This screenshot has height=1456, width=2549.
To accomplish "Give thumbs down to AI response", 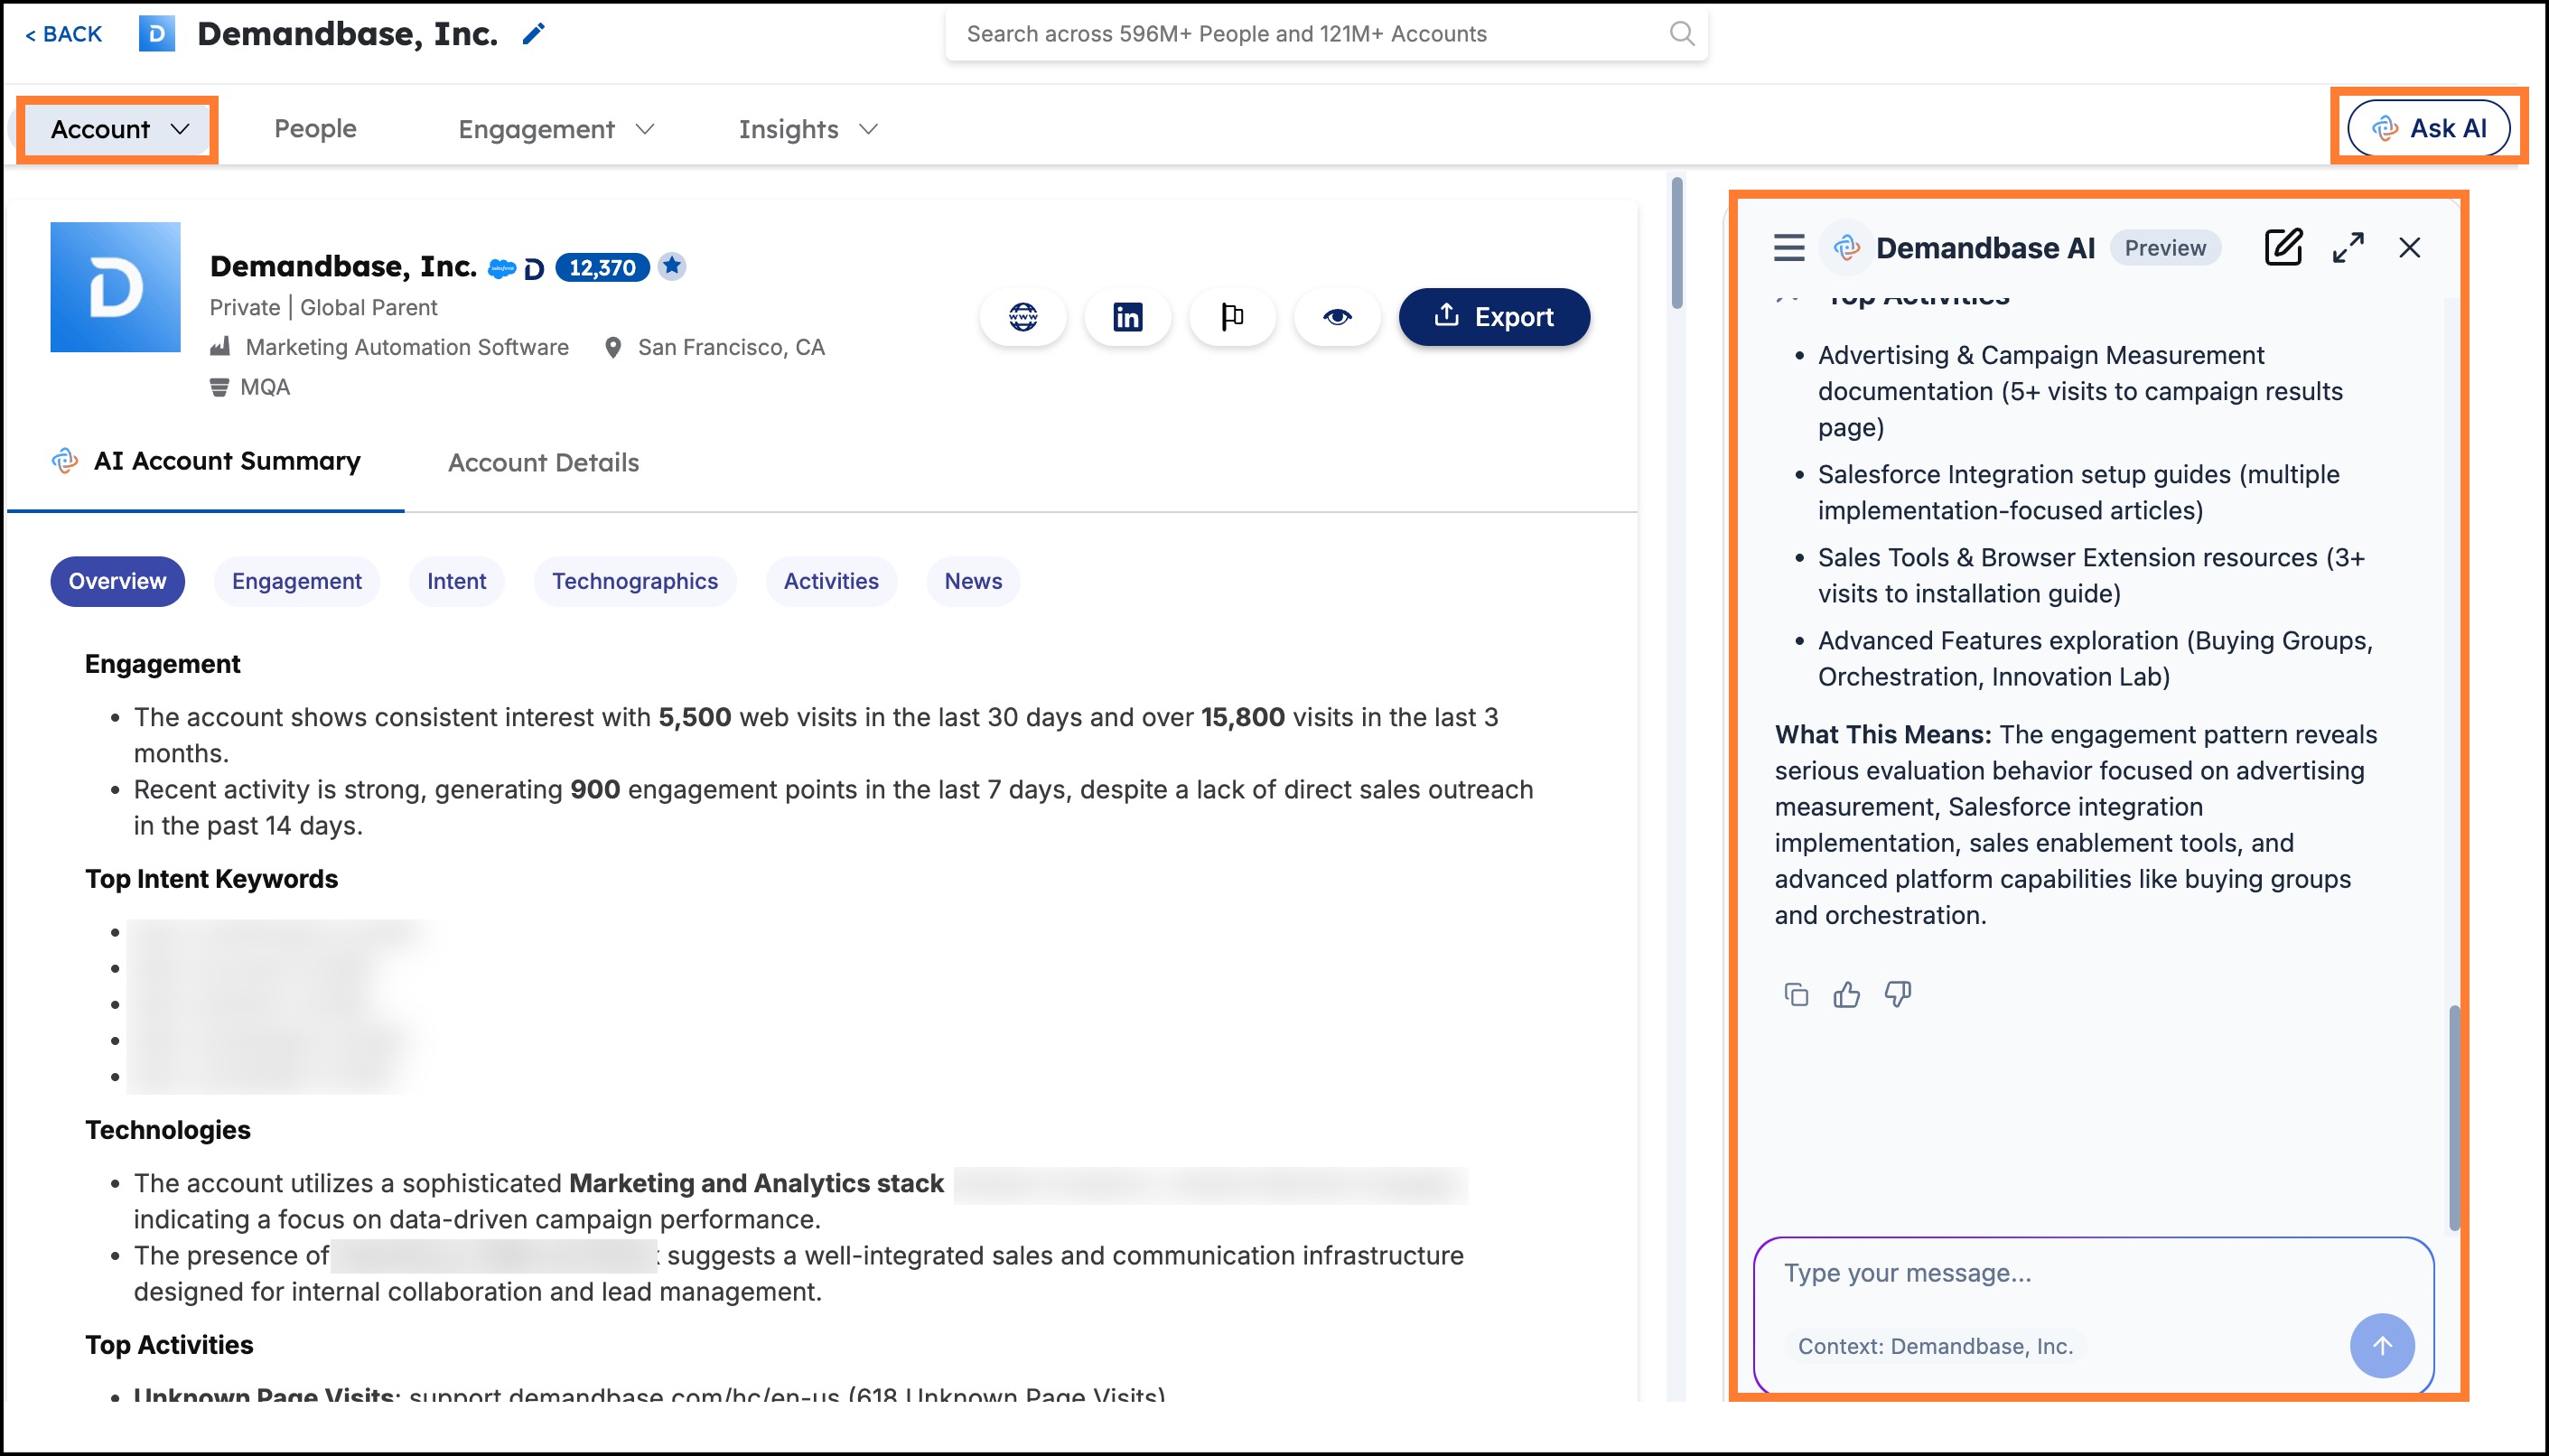I will coord(1897,994).
